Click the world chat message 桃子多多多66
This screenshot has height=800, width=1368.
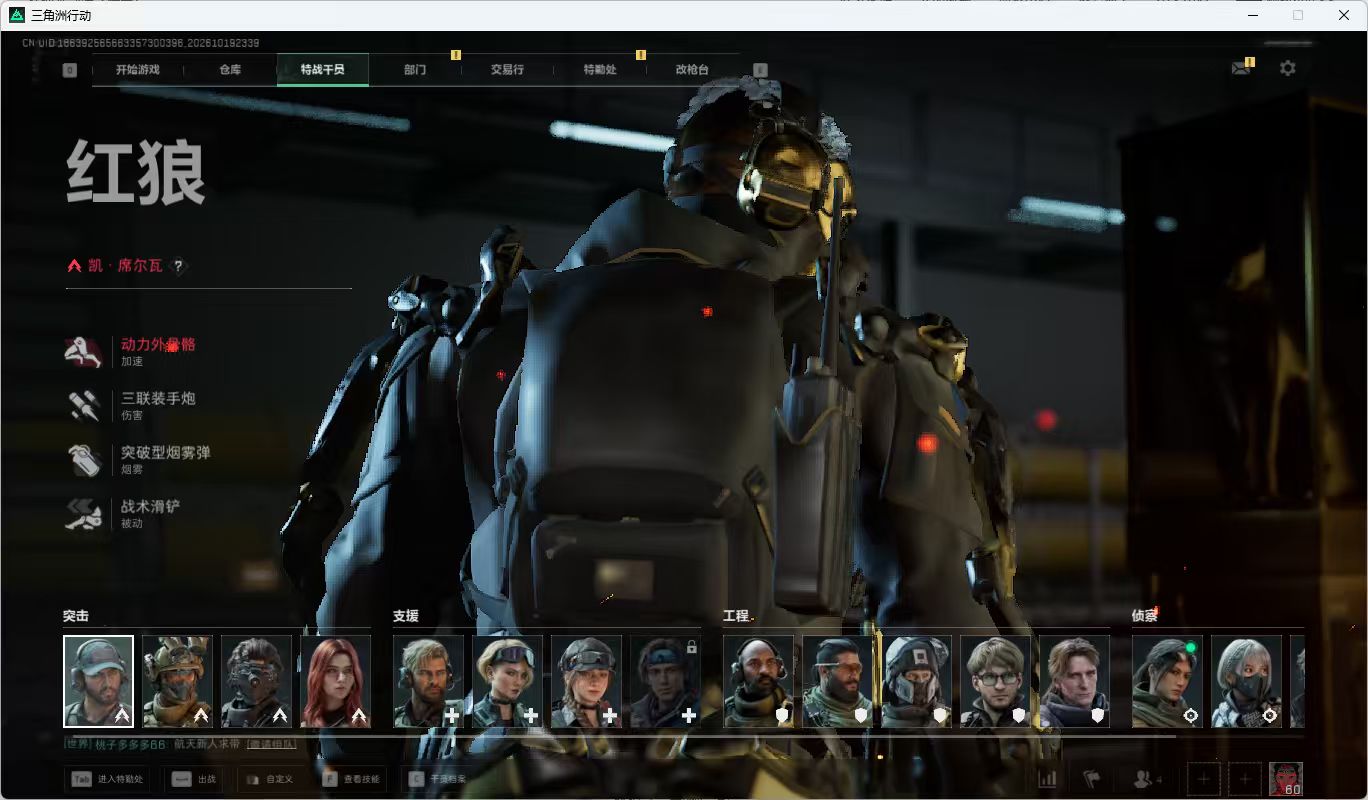click(130, 744)
